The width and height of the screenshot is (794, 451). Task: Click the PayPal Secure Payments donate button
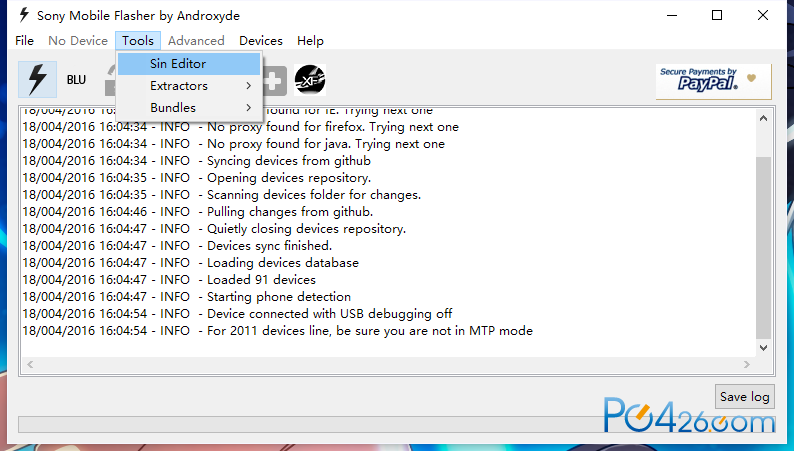pos(714,81)
